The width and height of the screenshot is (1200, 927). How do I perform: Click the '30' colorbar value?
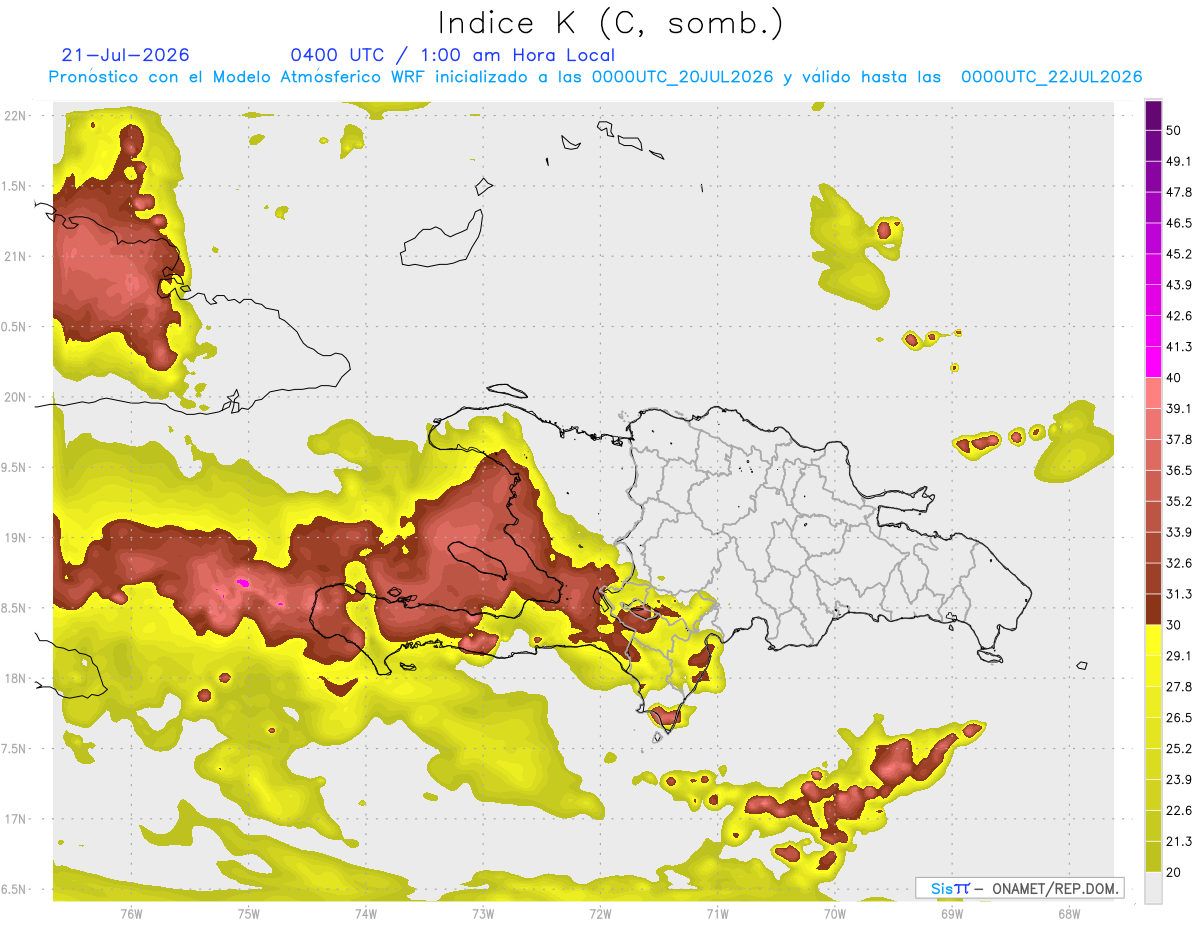pyautogui.click(x=1174, y=625)
